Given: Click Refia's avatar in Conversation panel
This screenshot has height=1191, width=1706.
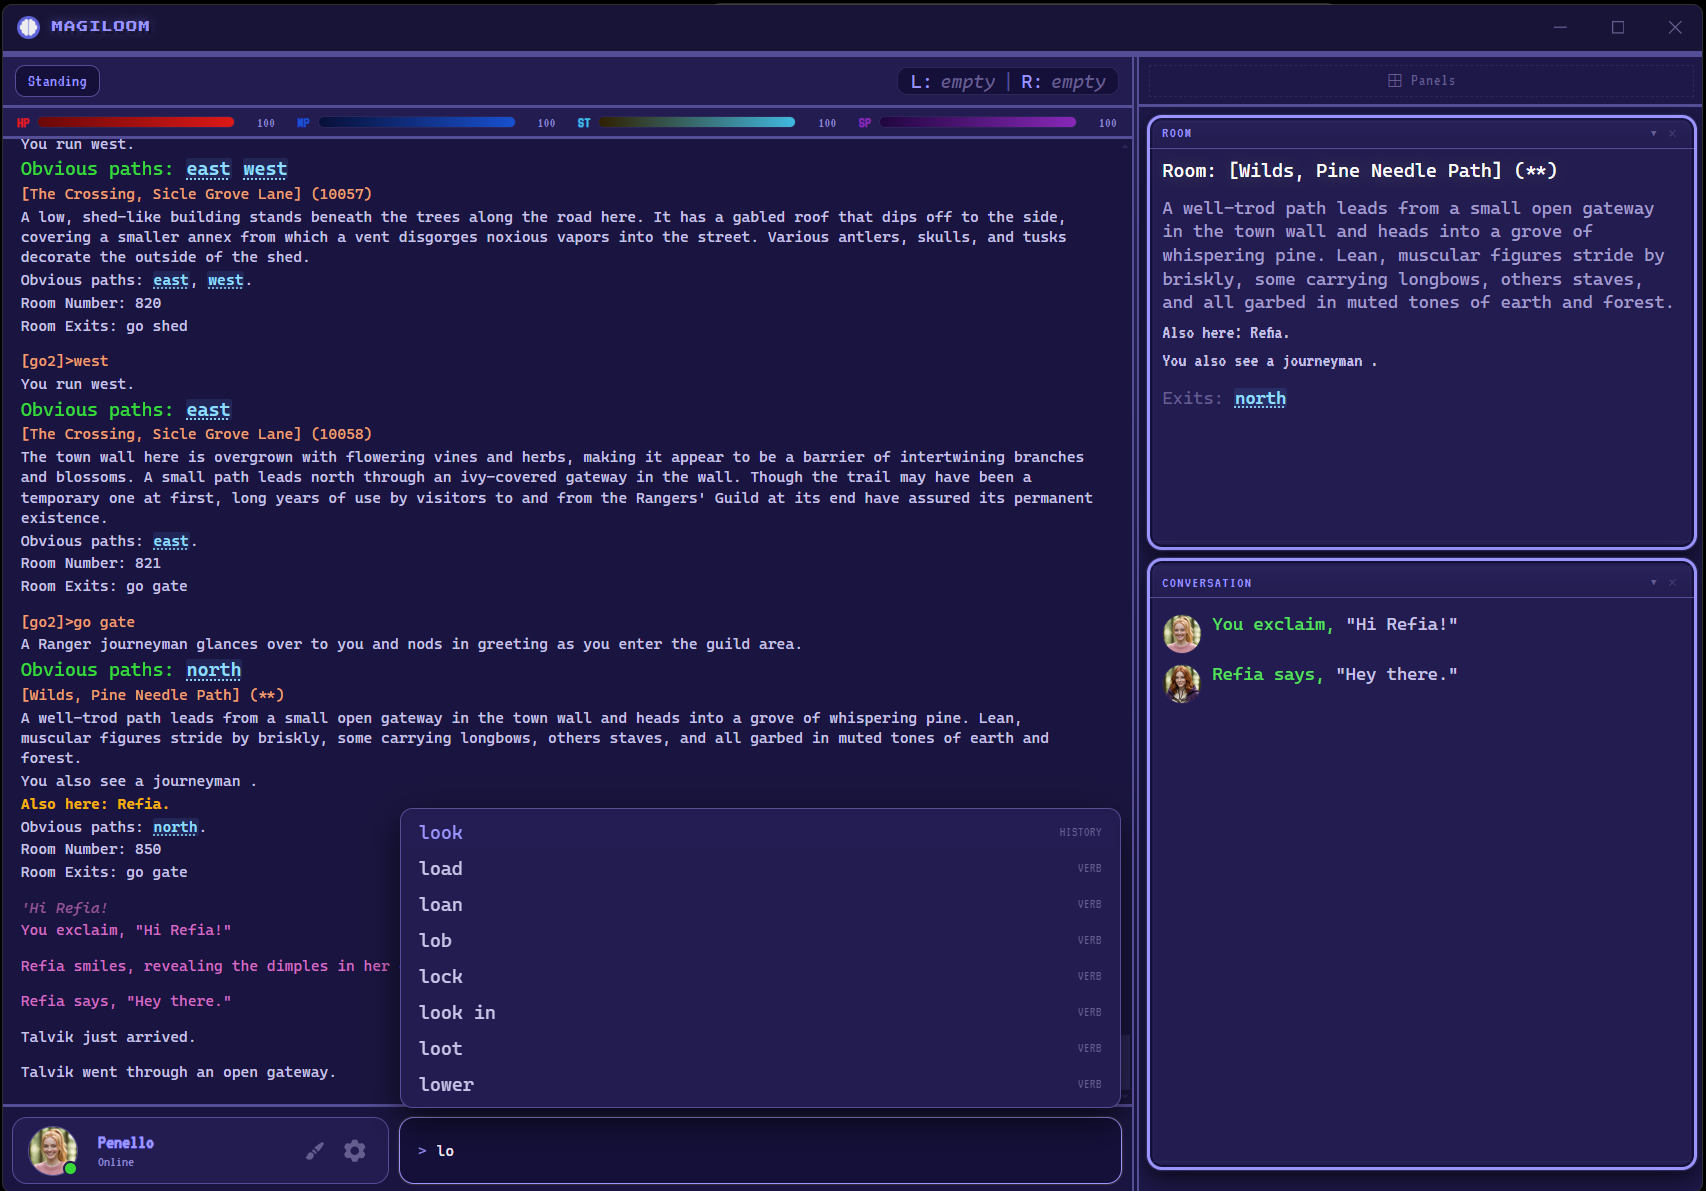Looking at the screenshot, I should coord(1182,684).
